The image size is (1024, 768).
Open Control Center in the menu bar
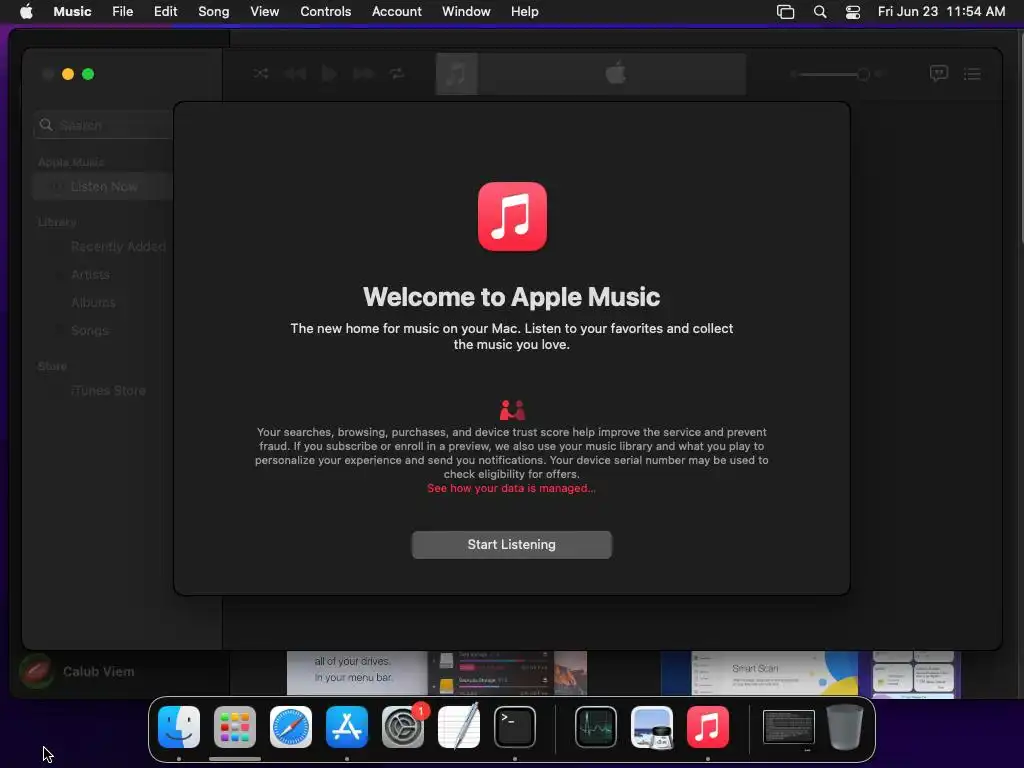pyautogui.click(x=853, y=11)
